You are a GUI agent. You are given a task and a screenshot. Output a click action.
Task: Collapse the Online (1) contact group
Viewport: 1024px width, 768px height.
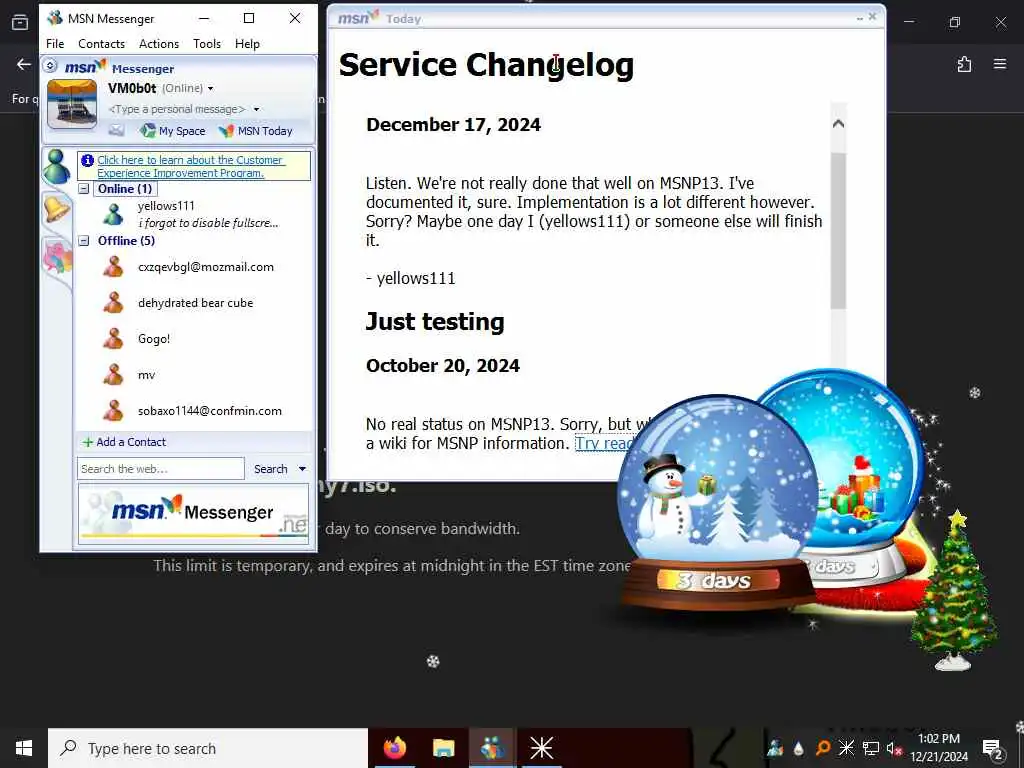tap(84, 189)
